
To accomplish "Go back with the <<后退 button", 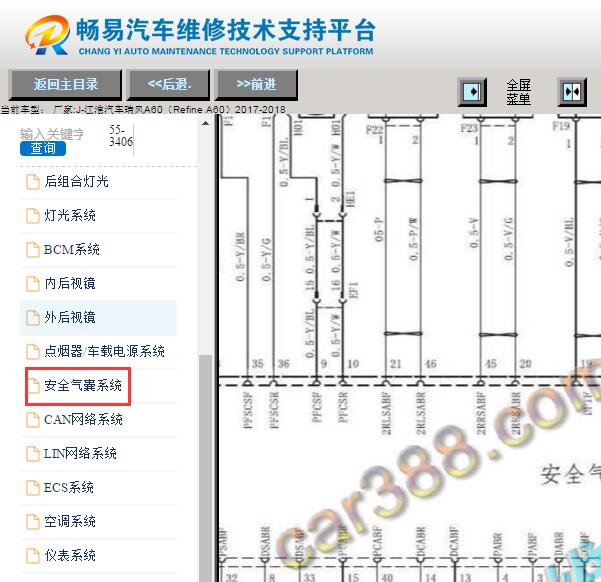I will pos(169,84).
